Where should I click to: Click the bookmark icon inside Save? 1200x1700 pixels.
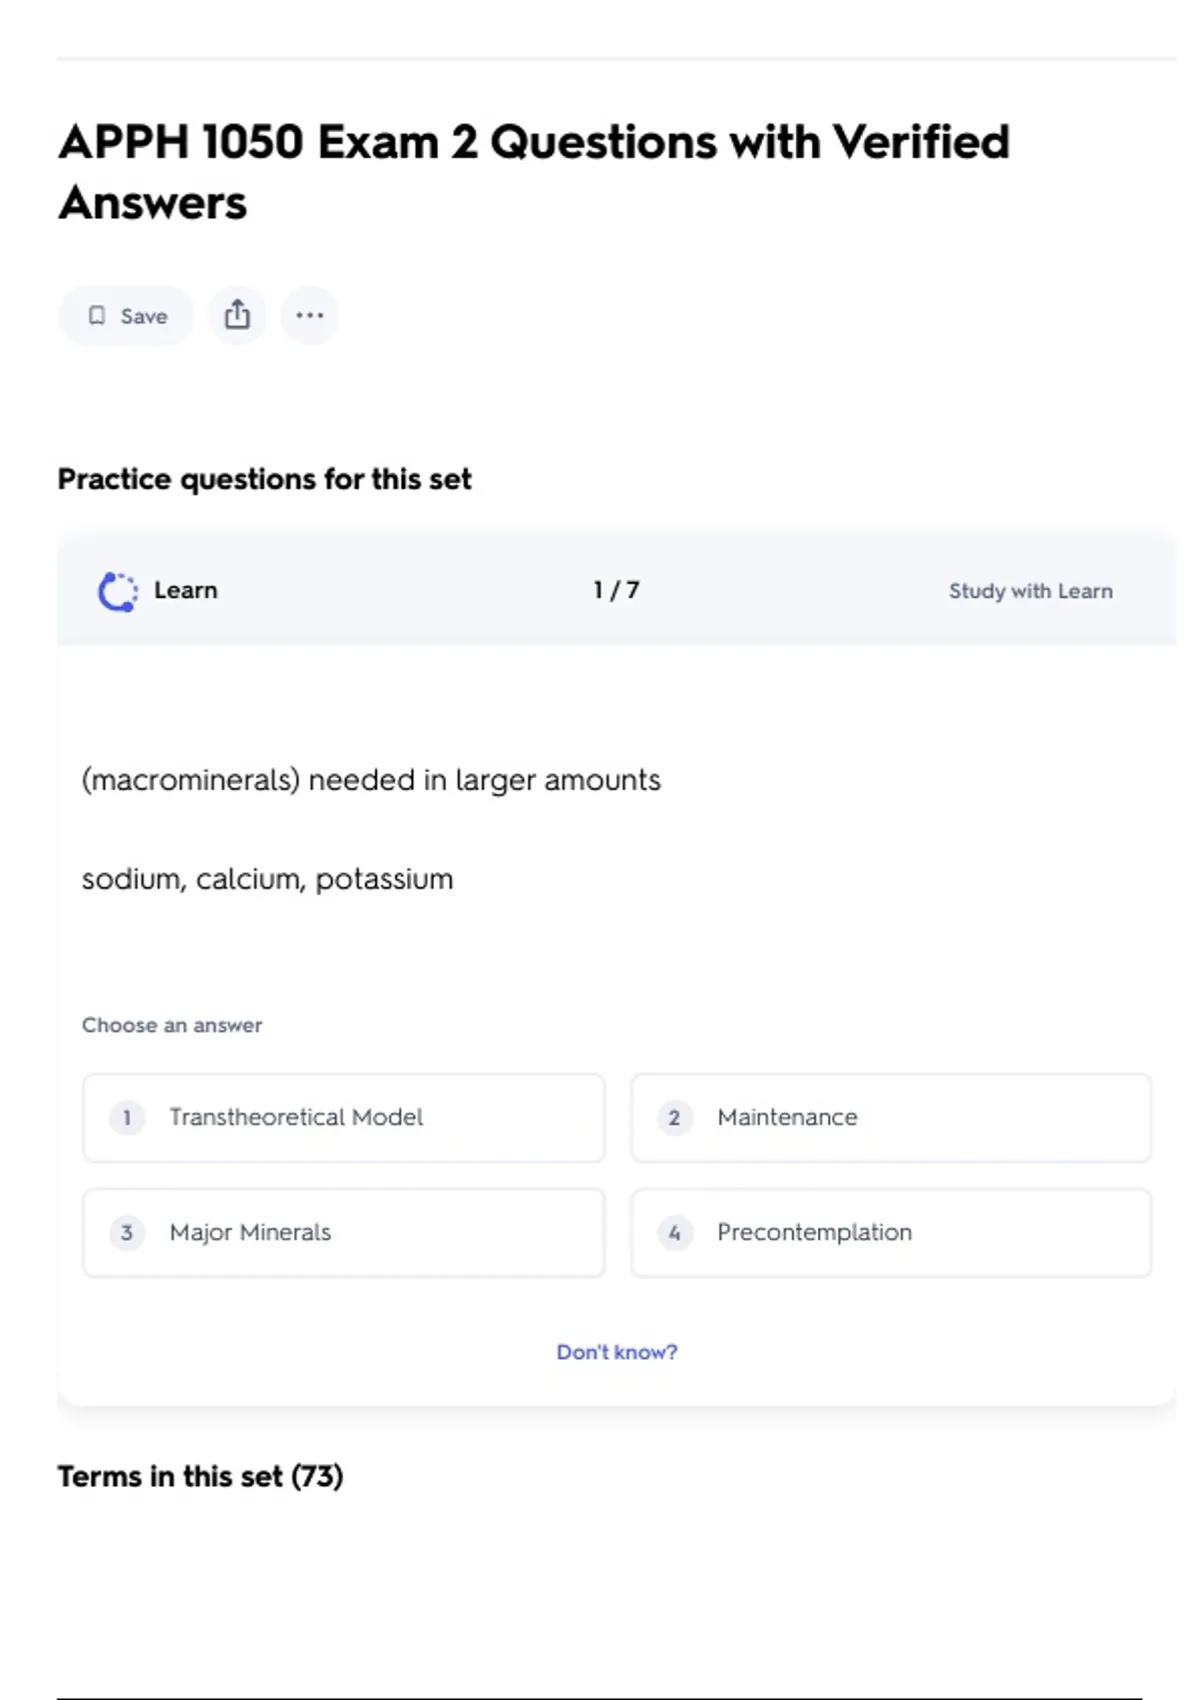pos(97,316)
